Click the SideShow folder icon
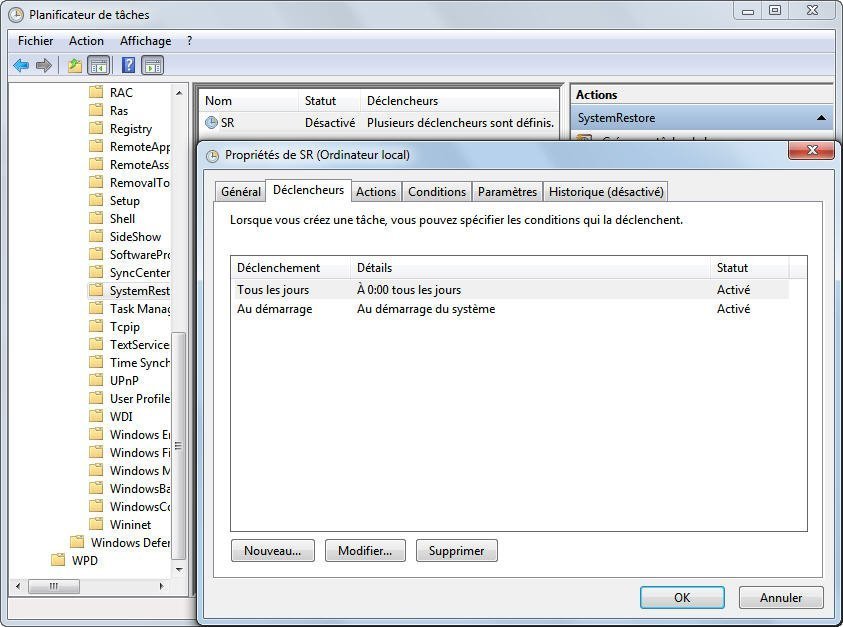The width and height of the screenshot is (843, 627). point(96,236)
